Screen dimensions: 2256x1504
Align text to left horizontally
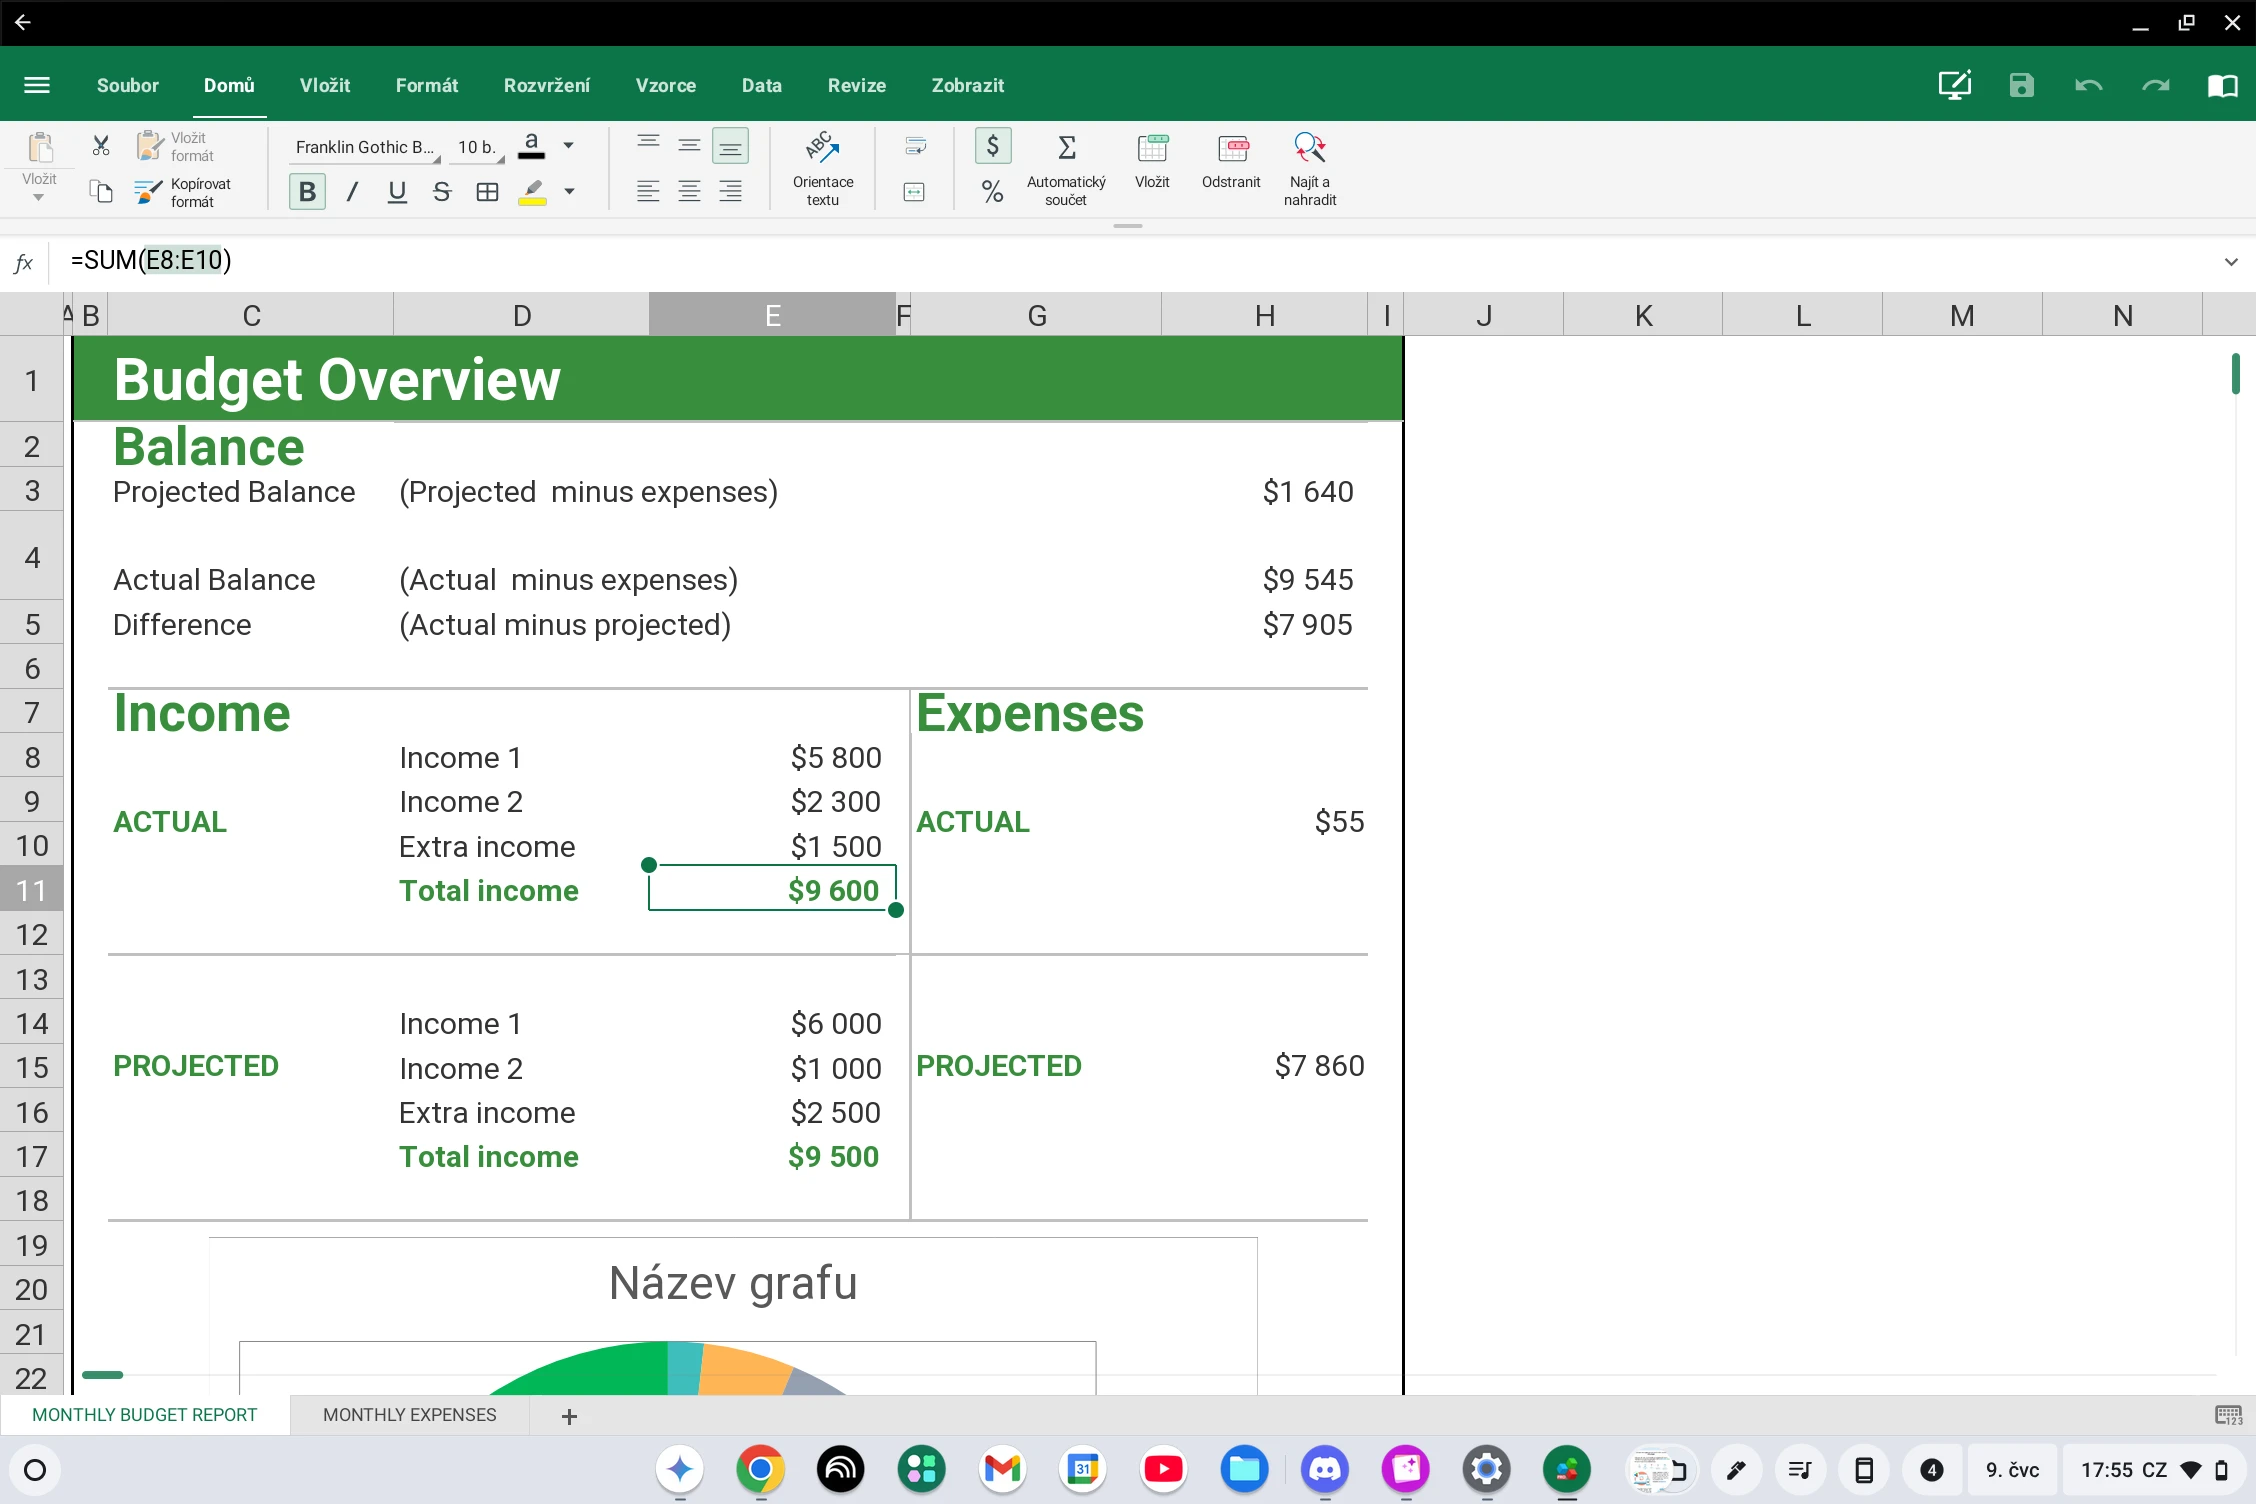pos(648,192)
